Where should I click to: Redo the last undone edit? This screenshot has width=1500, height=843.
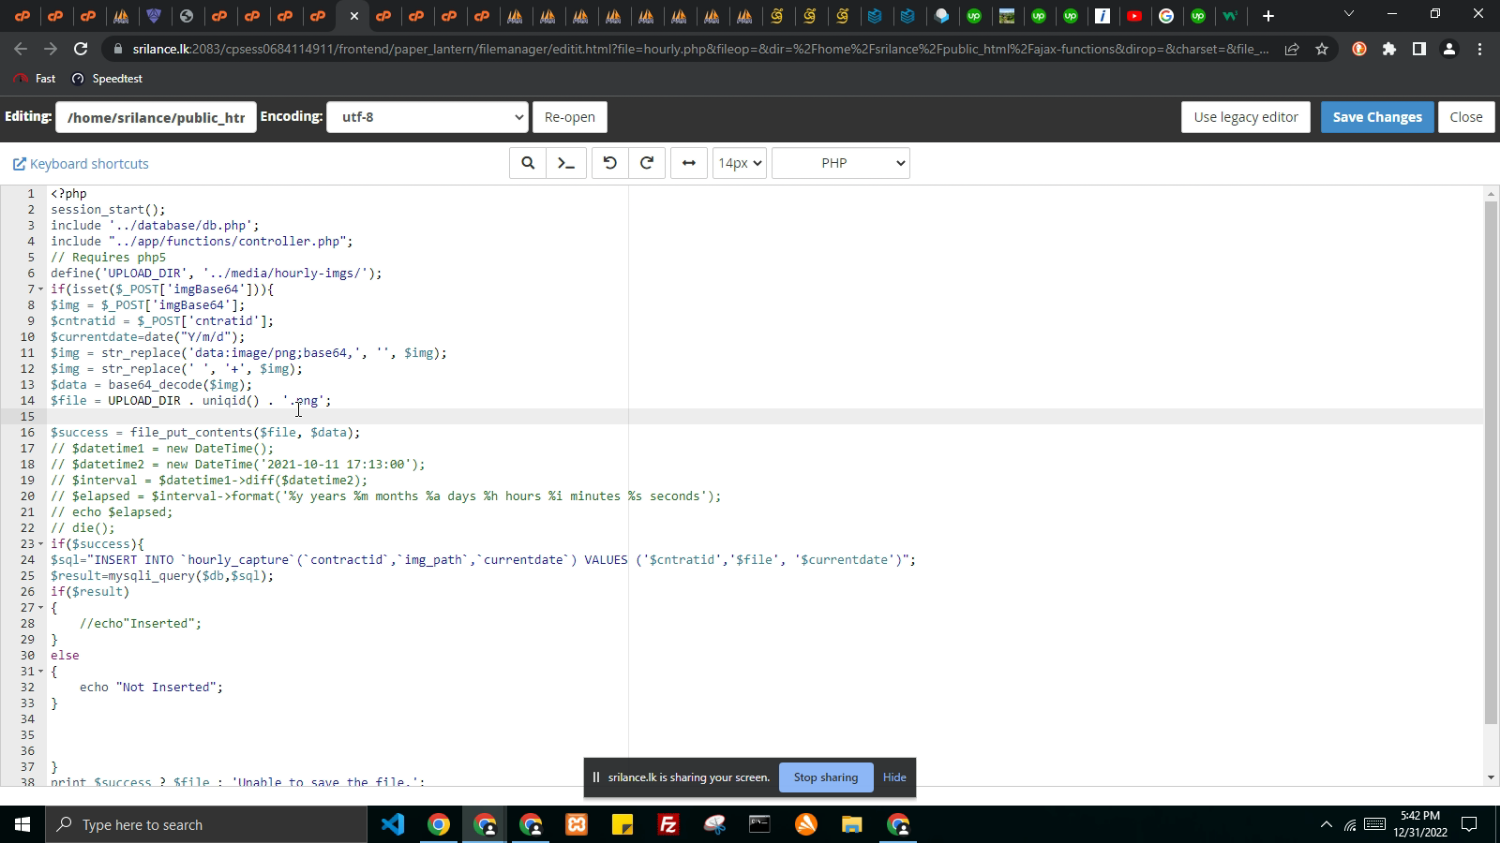(647, 163)
